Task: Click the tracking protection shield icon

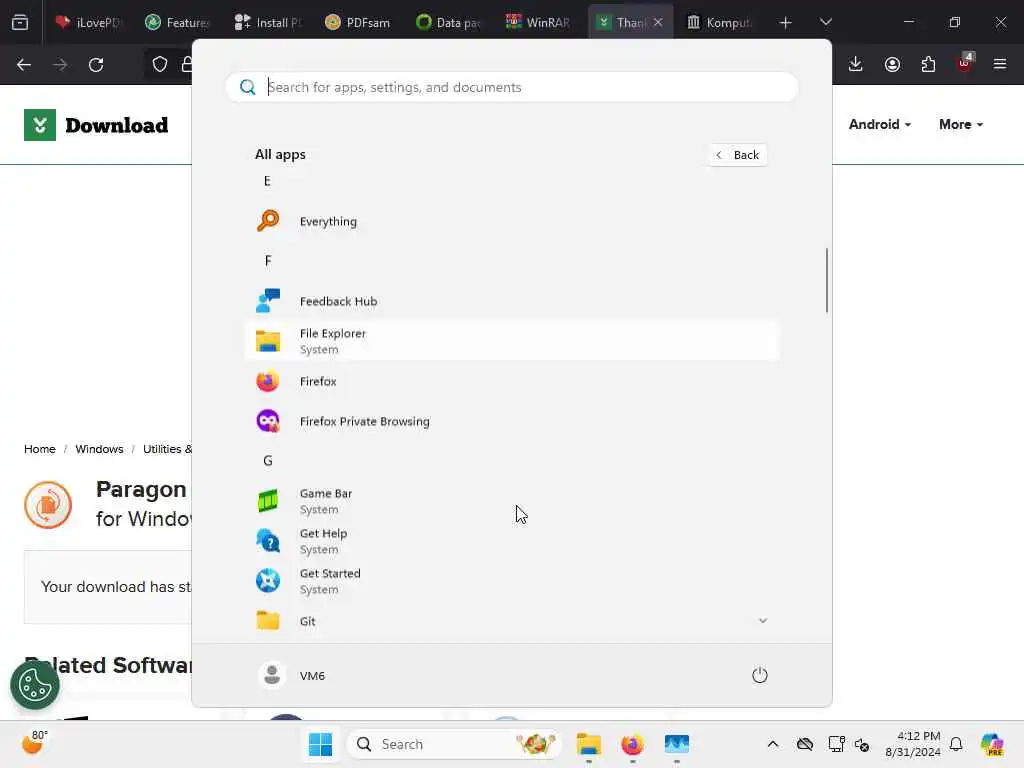Action: 160,65
